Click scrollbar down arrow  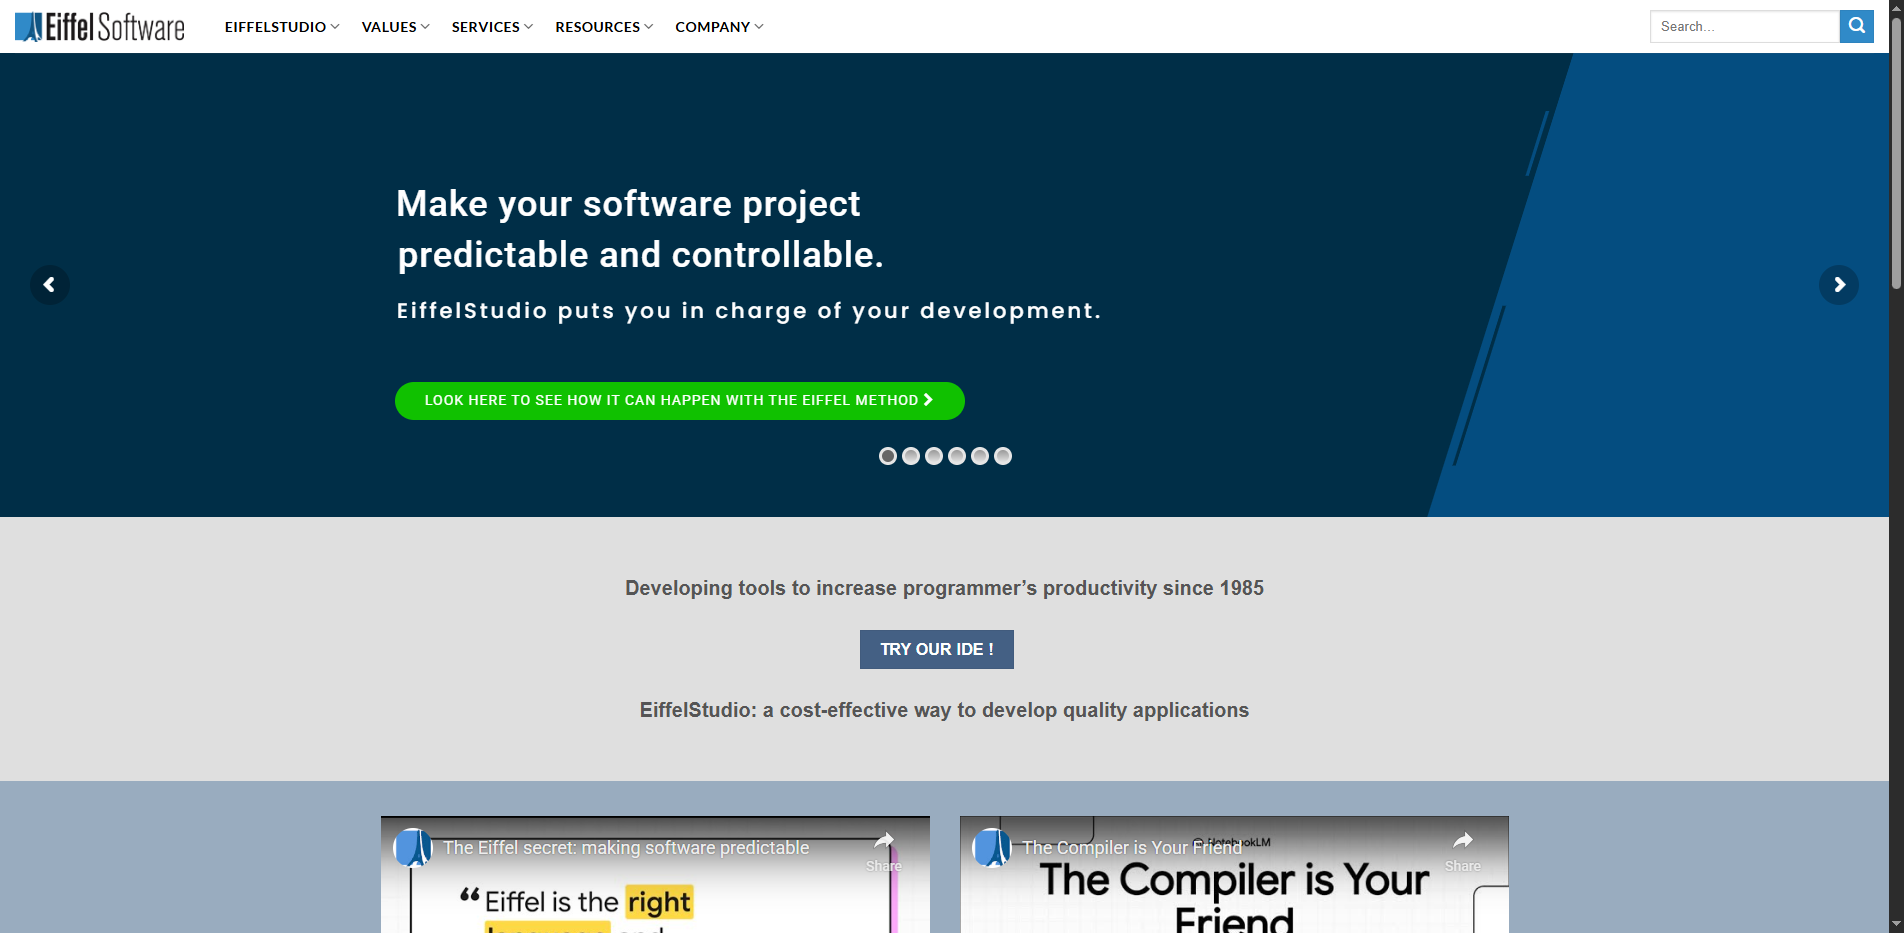(1896, 925)
